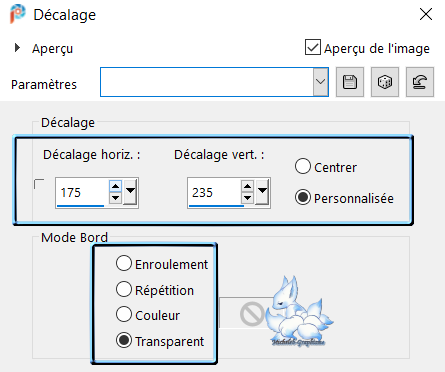Choose the Répétition edge mode
Viewport: 445px width, 372px height.
[x=124, y=289]
